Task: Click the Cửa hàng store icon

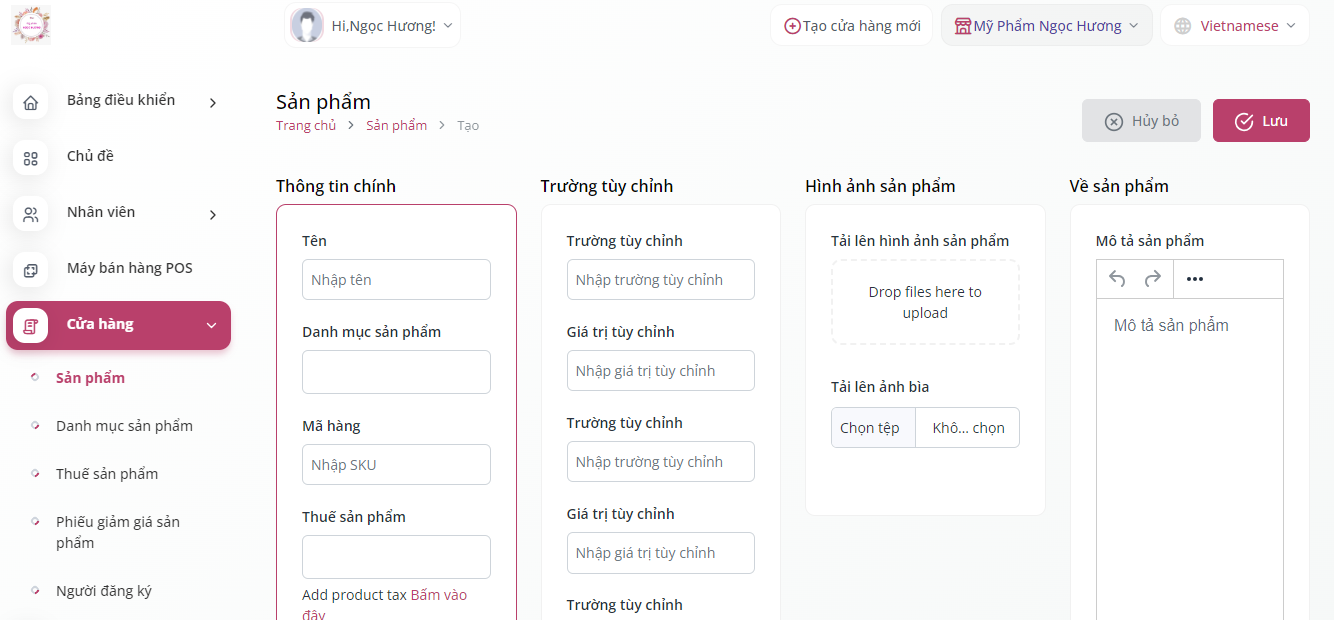Action: (31, 326)
